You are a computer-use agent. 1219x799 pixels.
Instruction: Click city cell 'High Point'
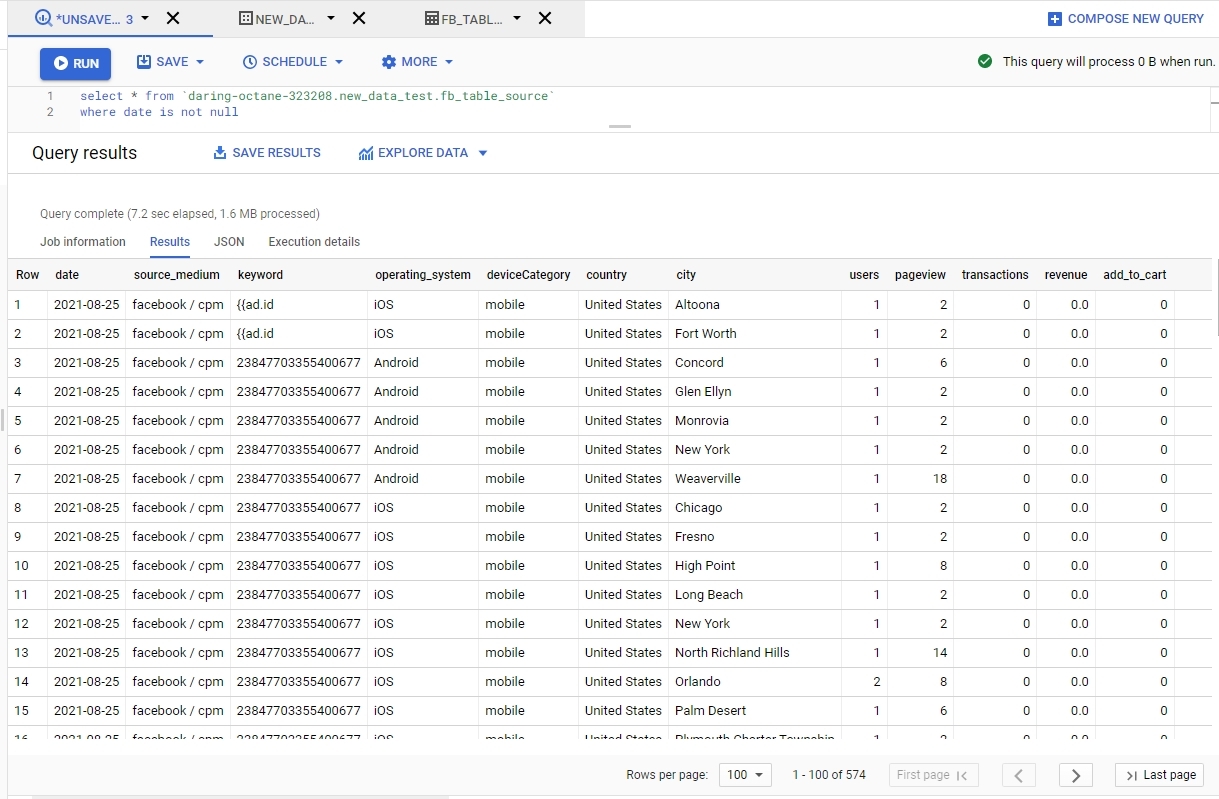click(x=705, y=566)
